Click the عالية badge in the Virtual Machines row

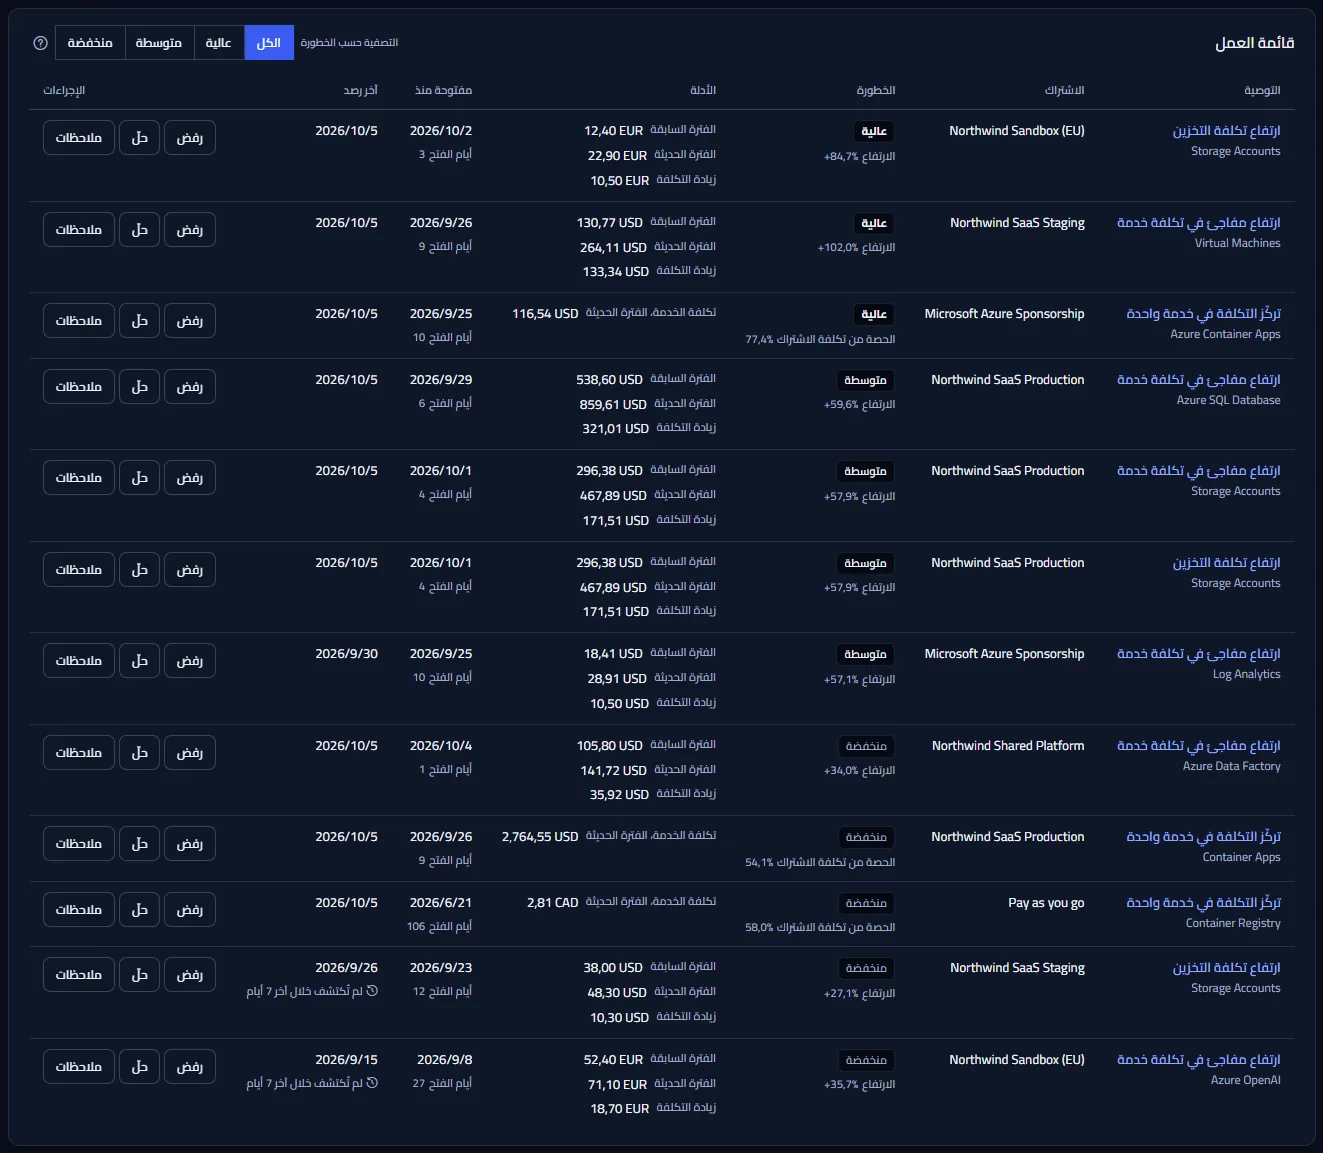point(874,224)
